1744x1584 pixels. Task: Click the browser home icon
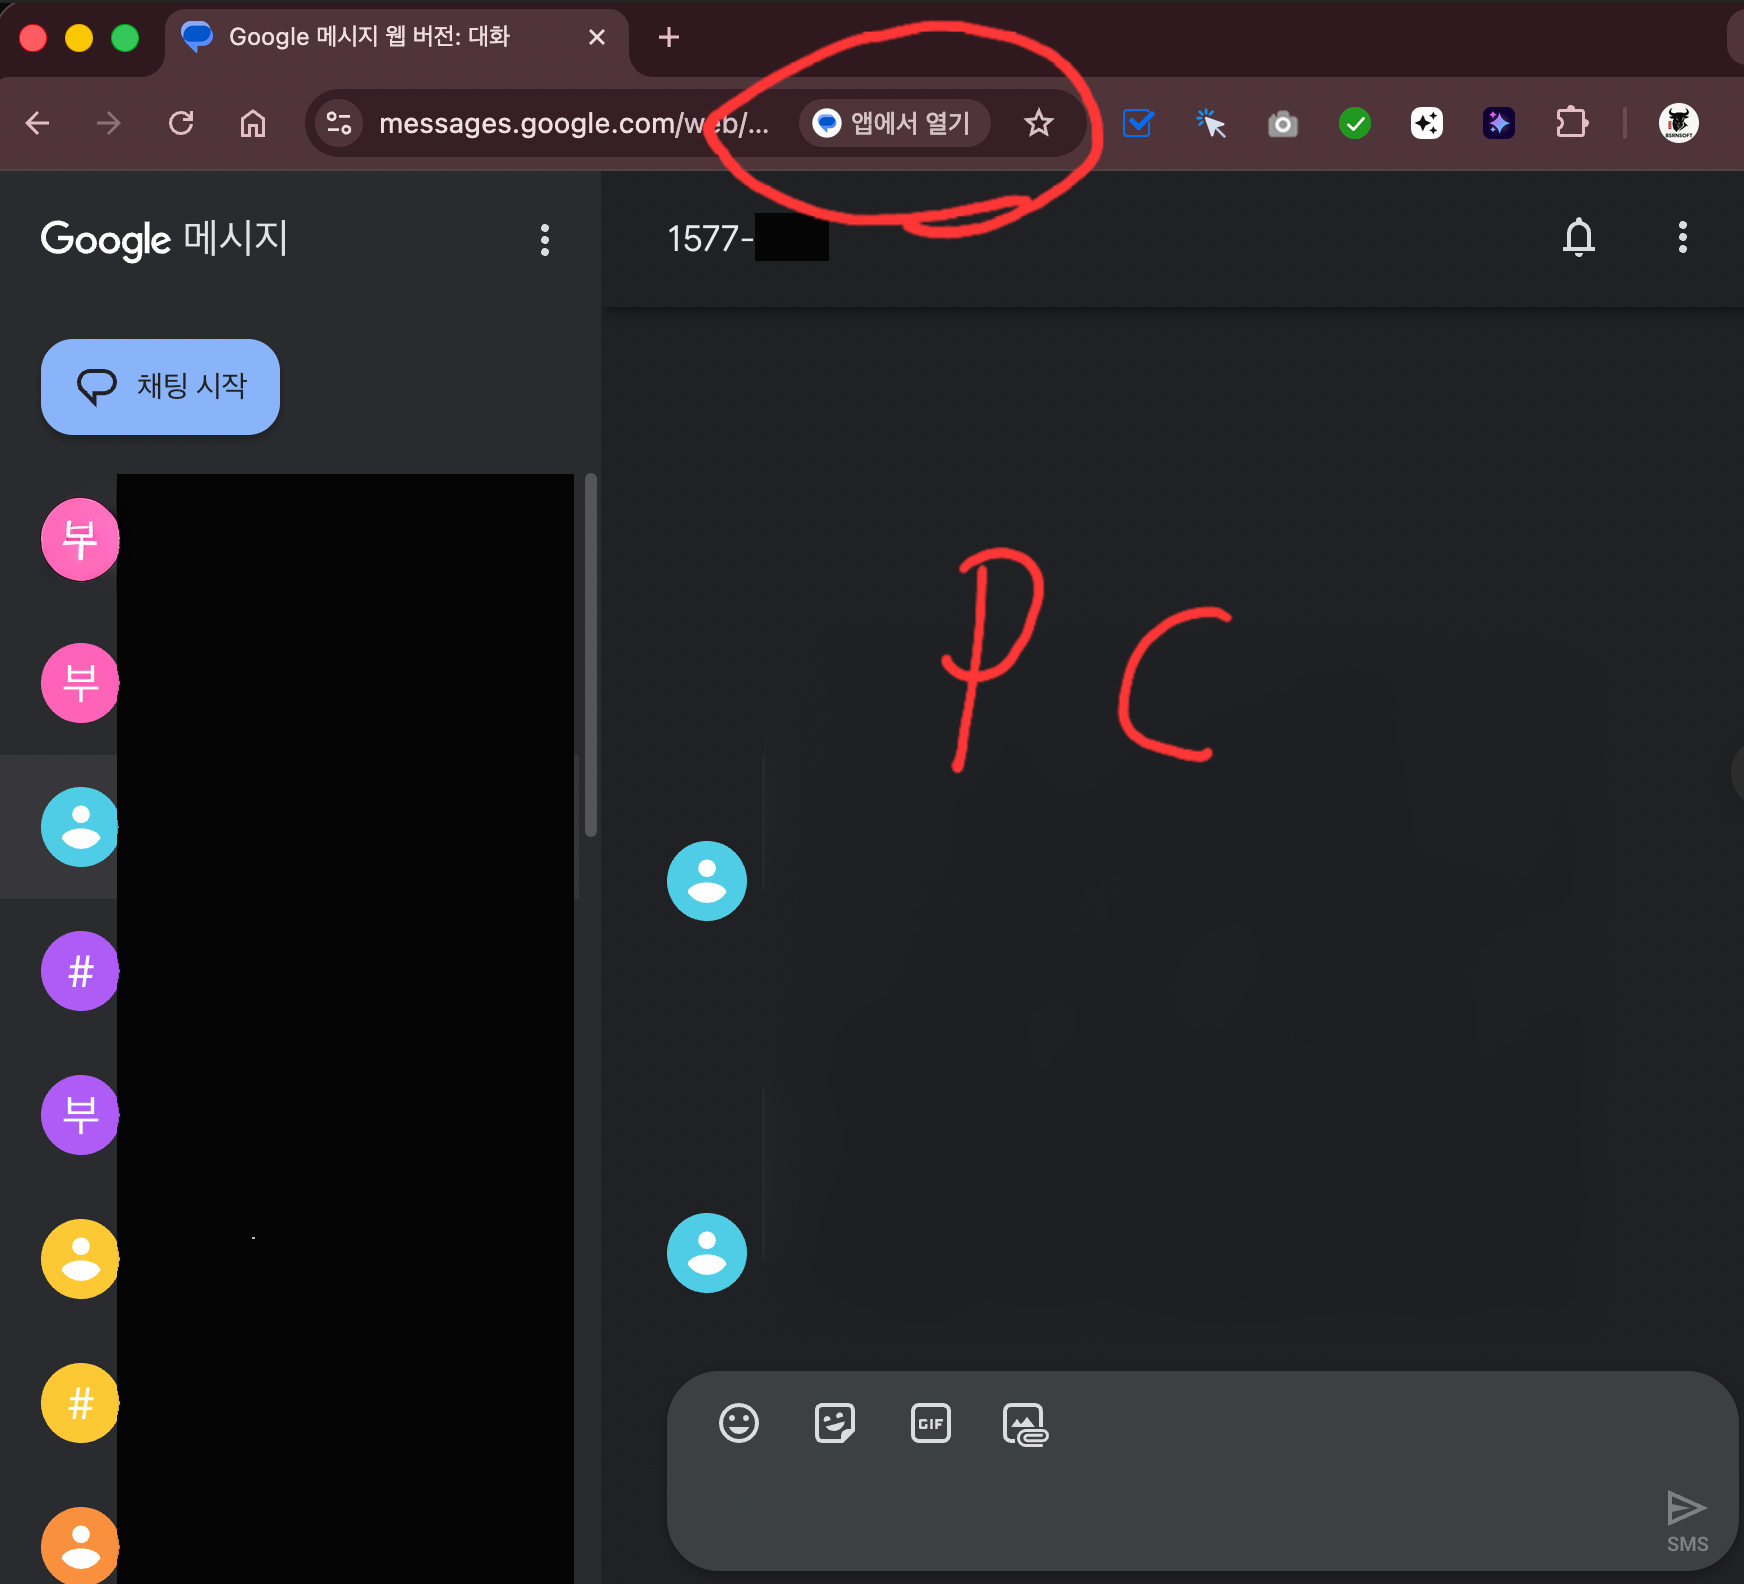coord(253,123)
